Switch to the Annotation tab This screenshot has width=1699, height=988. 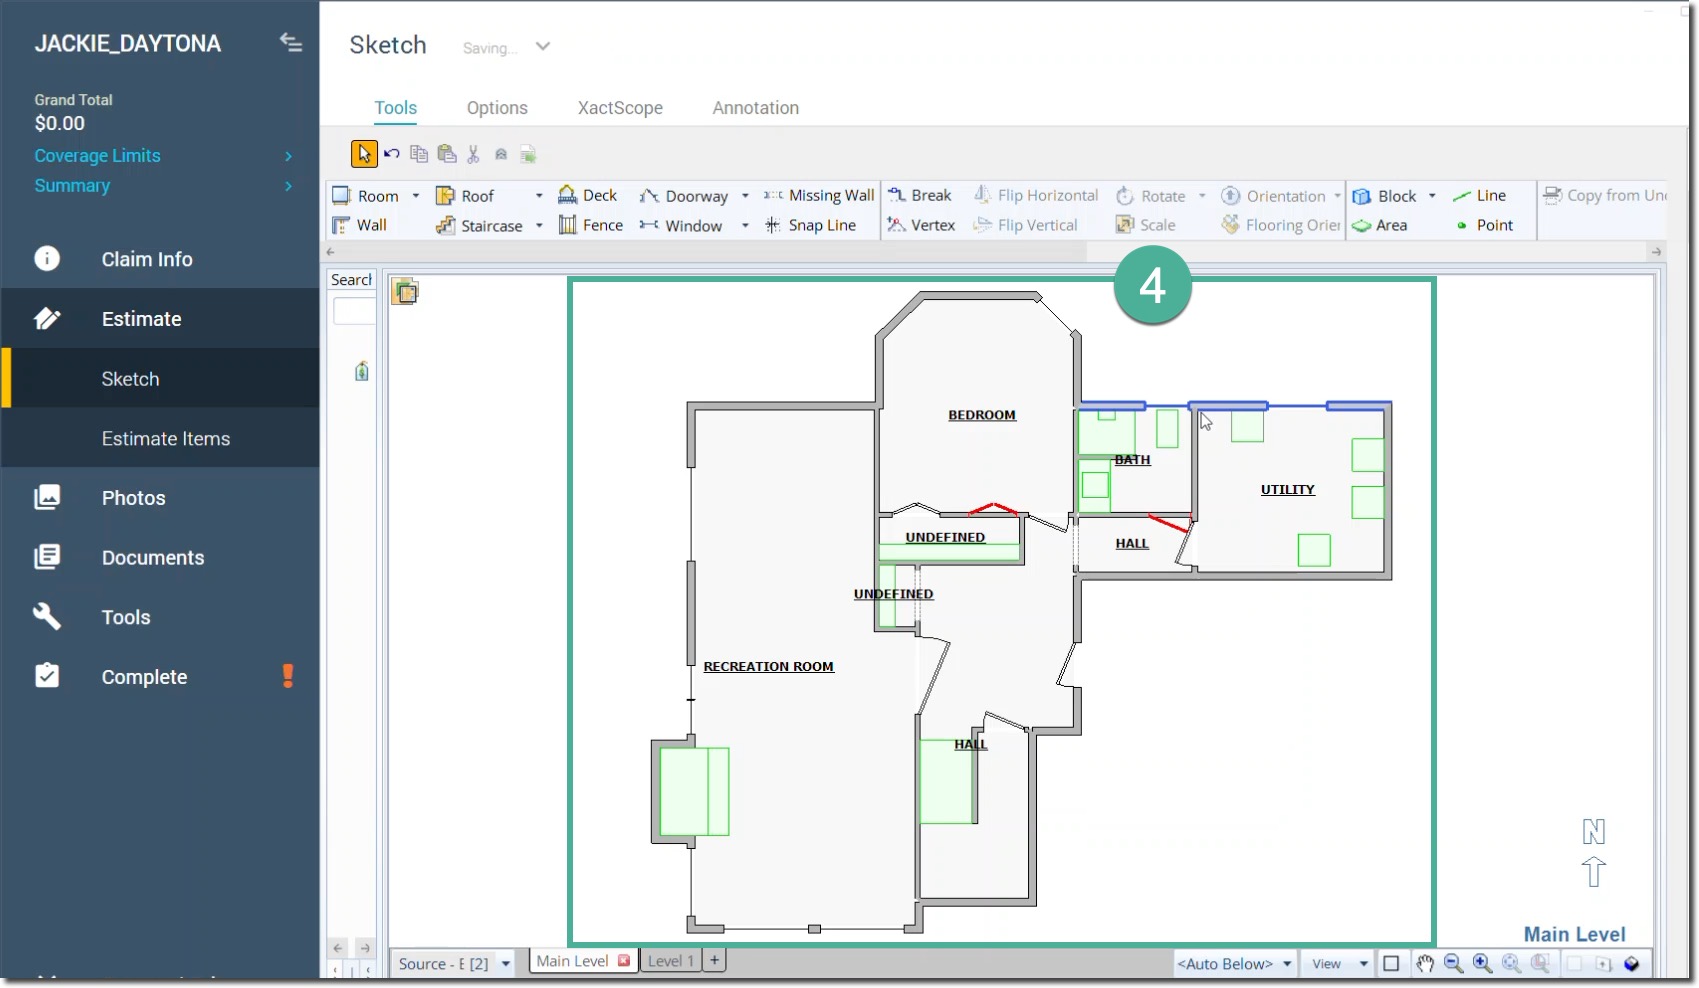[x=756, y=108]
